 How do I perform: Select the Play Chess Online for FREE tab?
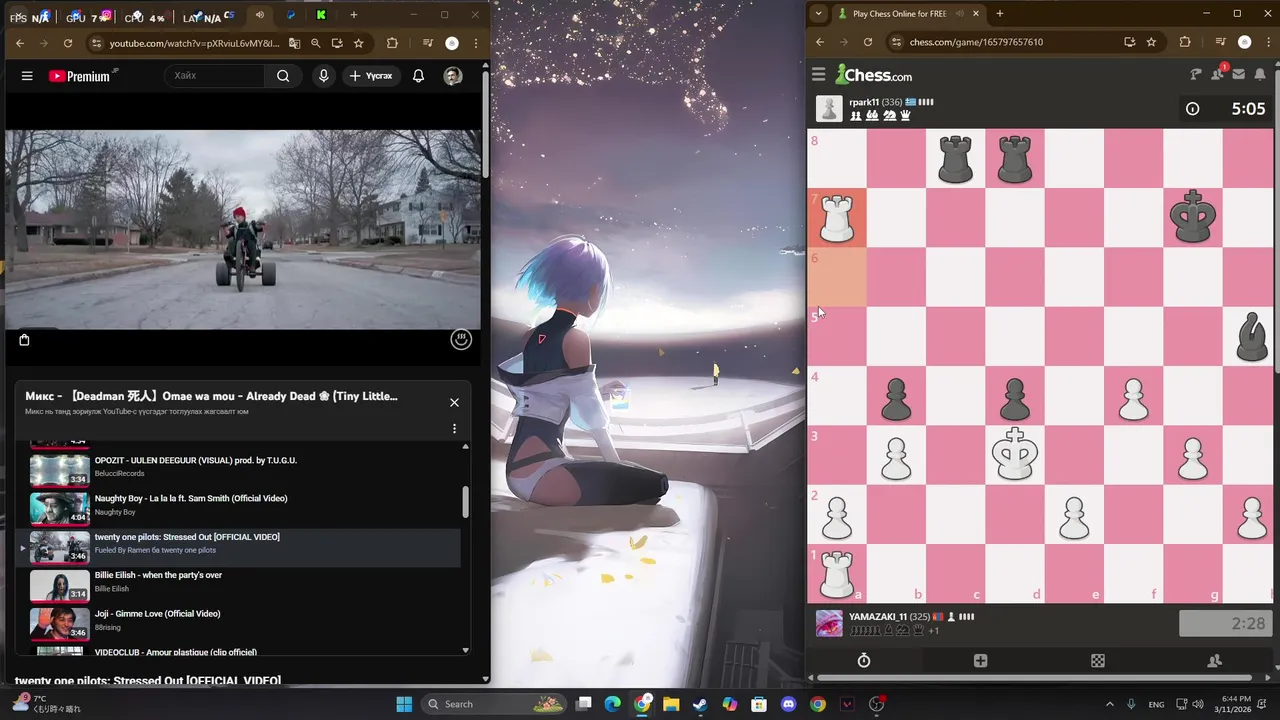click(x=900, y=14)
